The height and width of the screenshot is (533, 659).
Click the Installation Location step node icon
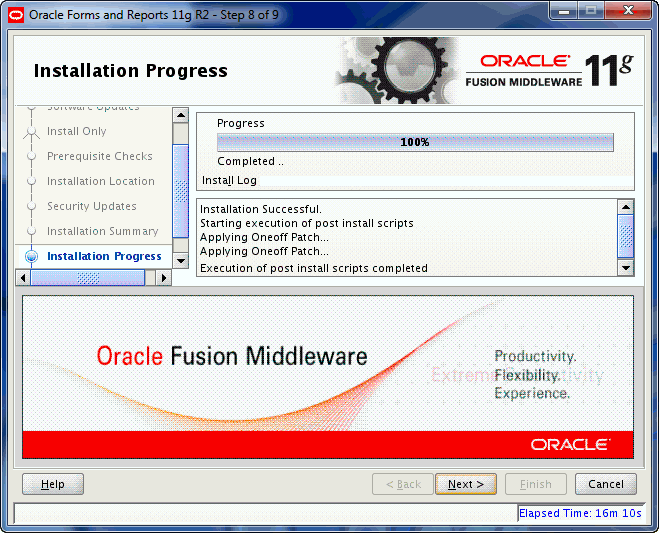point(32,181)
